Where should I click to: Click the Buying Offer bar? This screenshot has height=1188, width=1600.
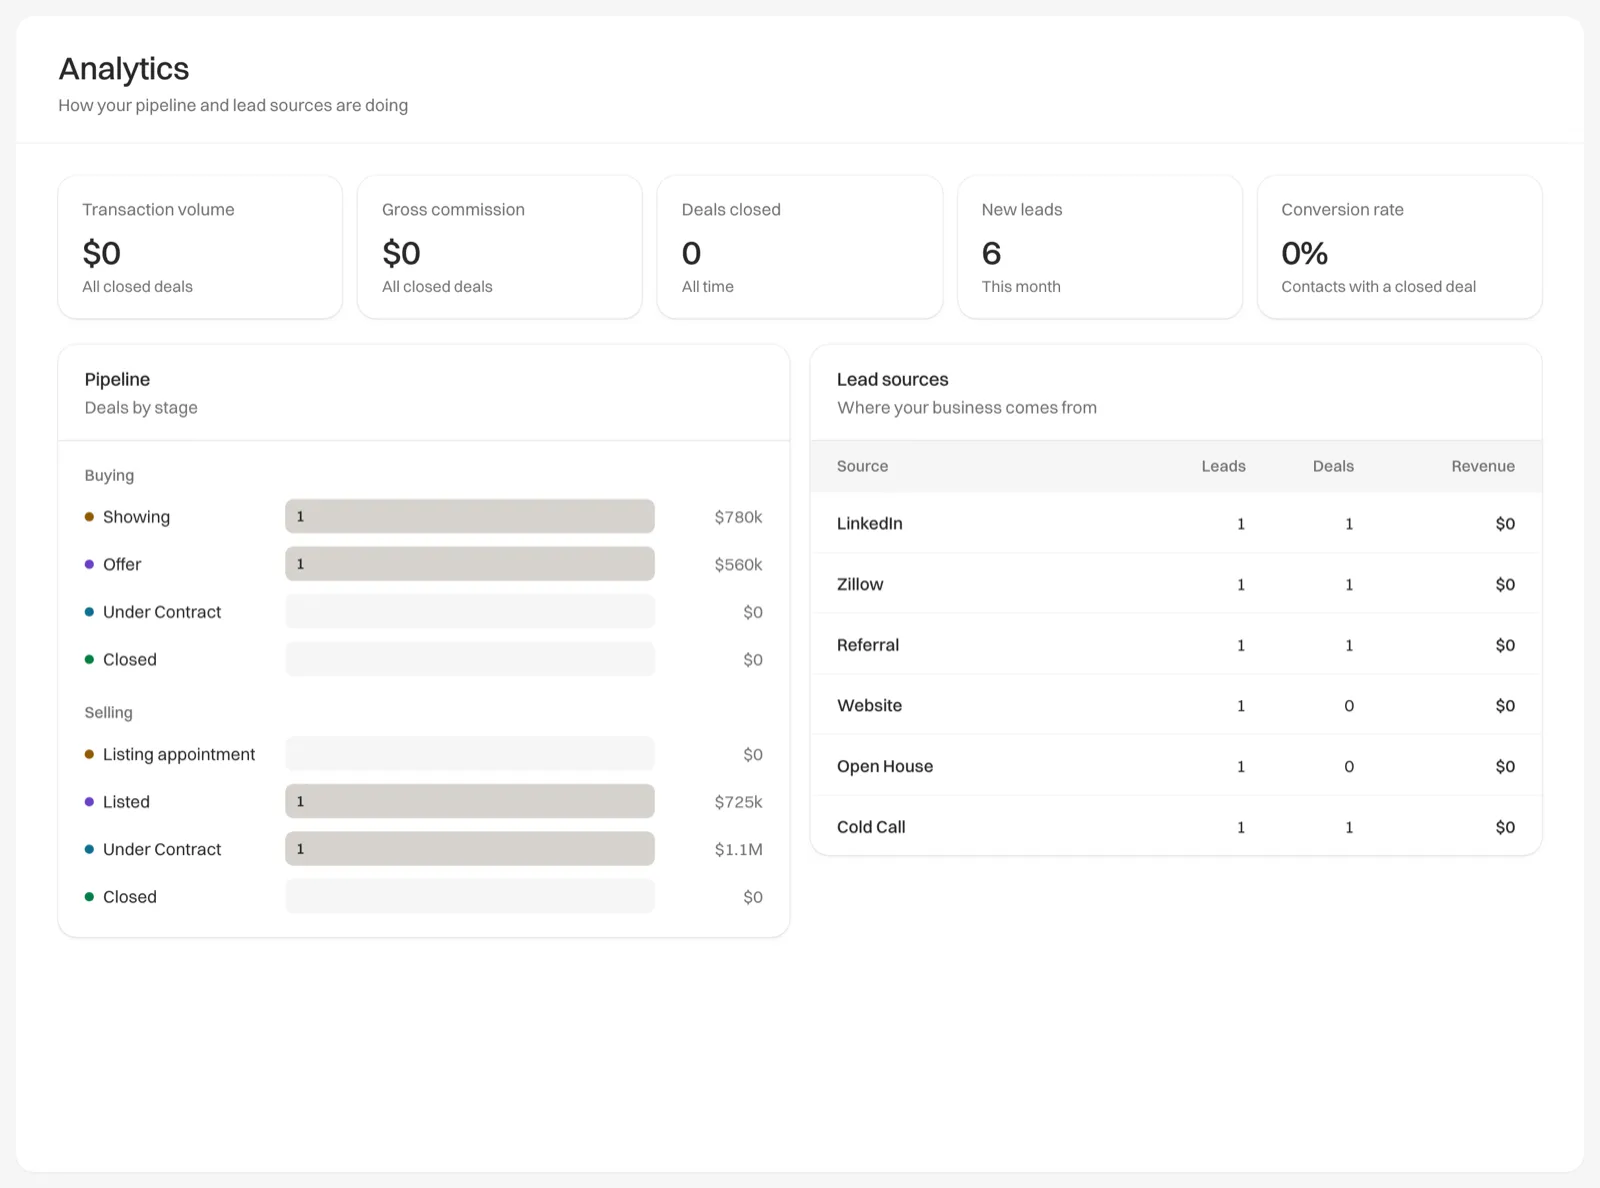coord(470,564)
